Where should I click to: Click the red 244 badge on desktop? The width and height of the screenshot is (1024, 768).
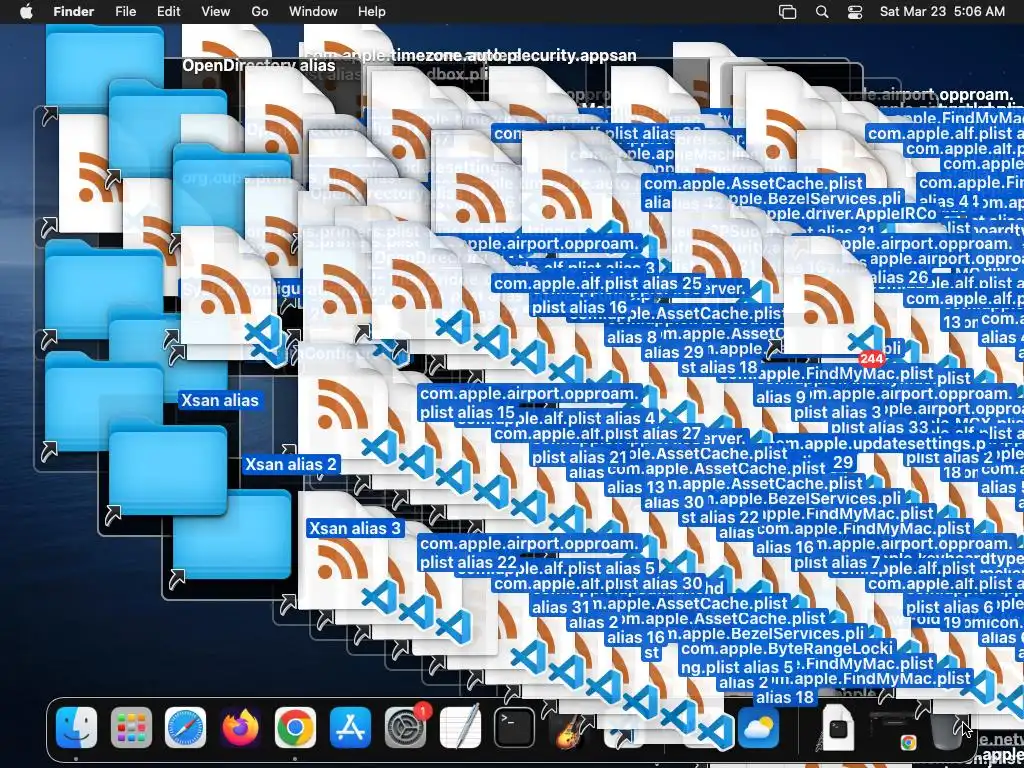point(871,359)
